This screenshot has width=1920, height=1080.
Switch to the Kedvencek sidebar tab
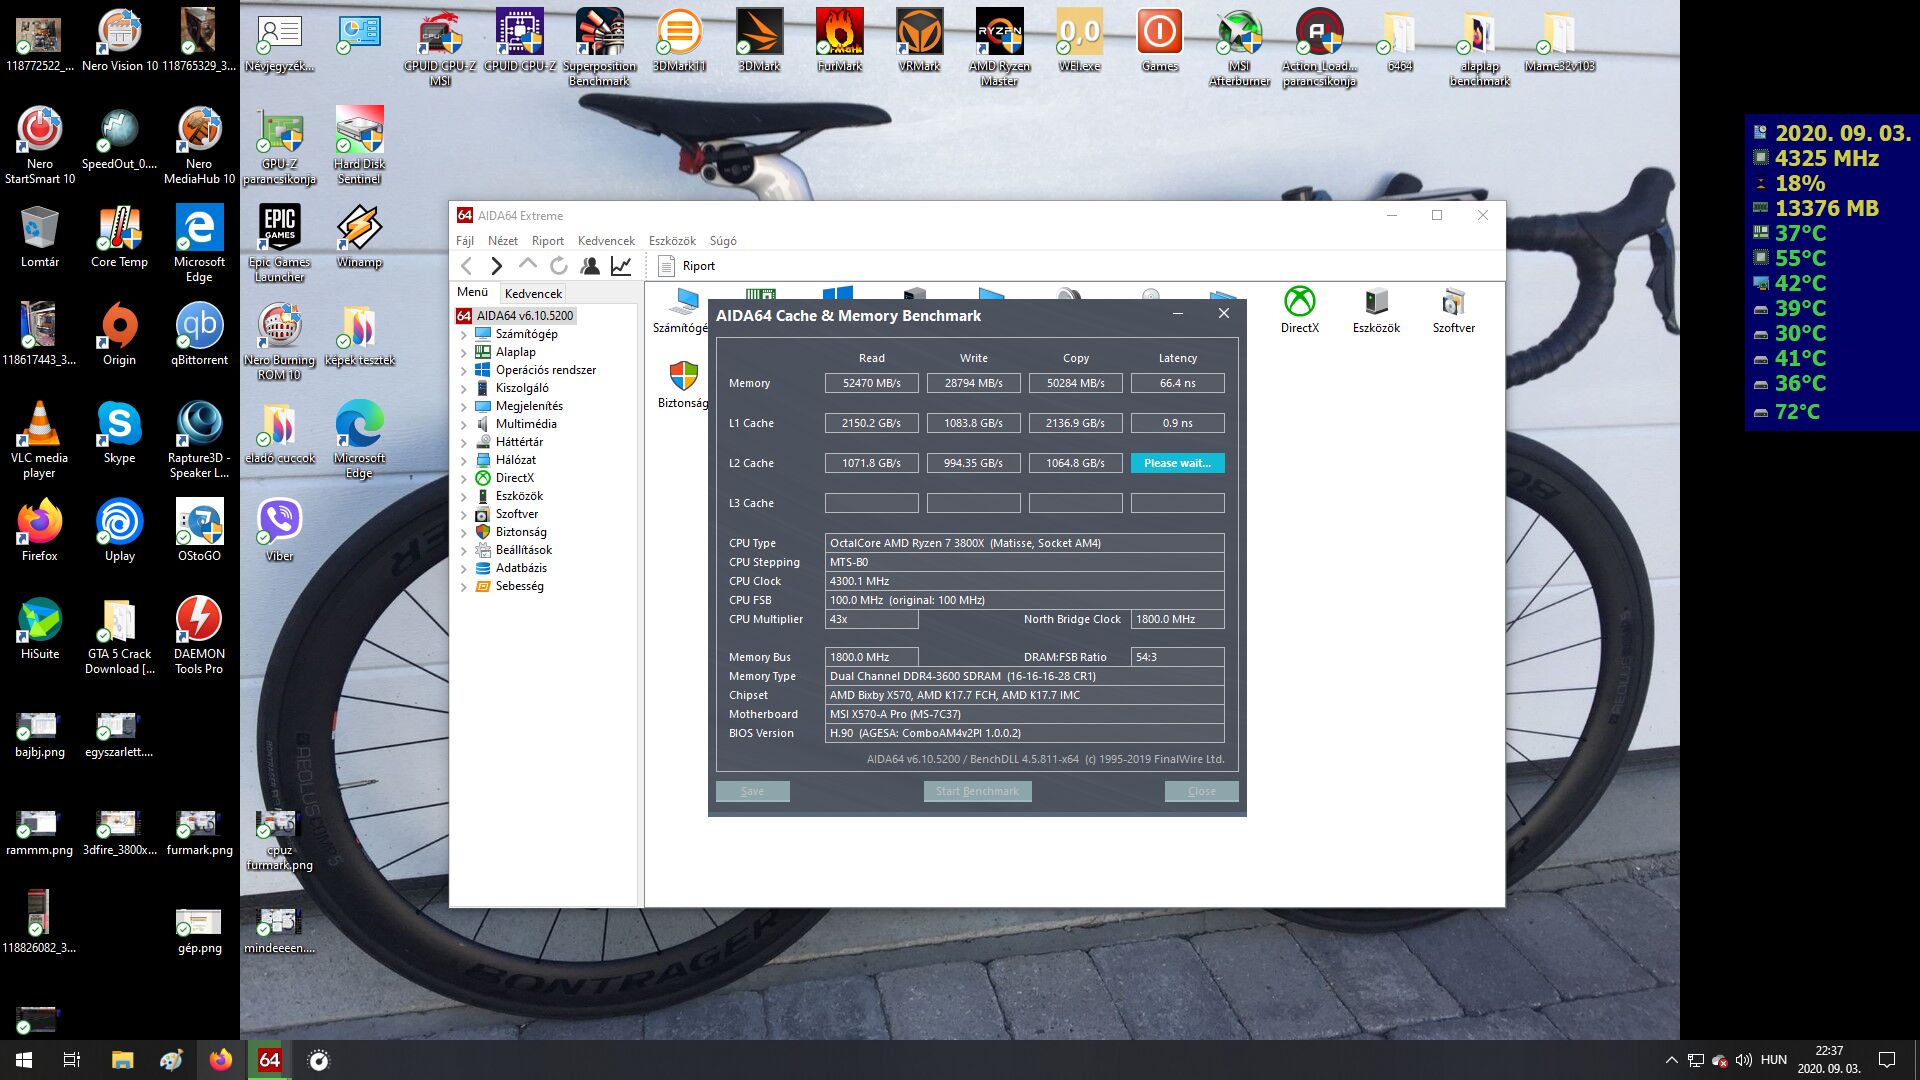533,293
